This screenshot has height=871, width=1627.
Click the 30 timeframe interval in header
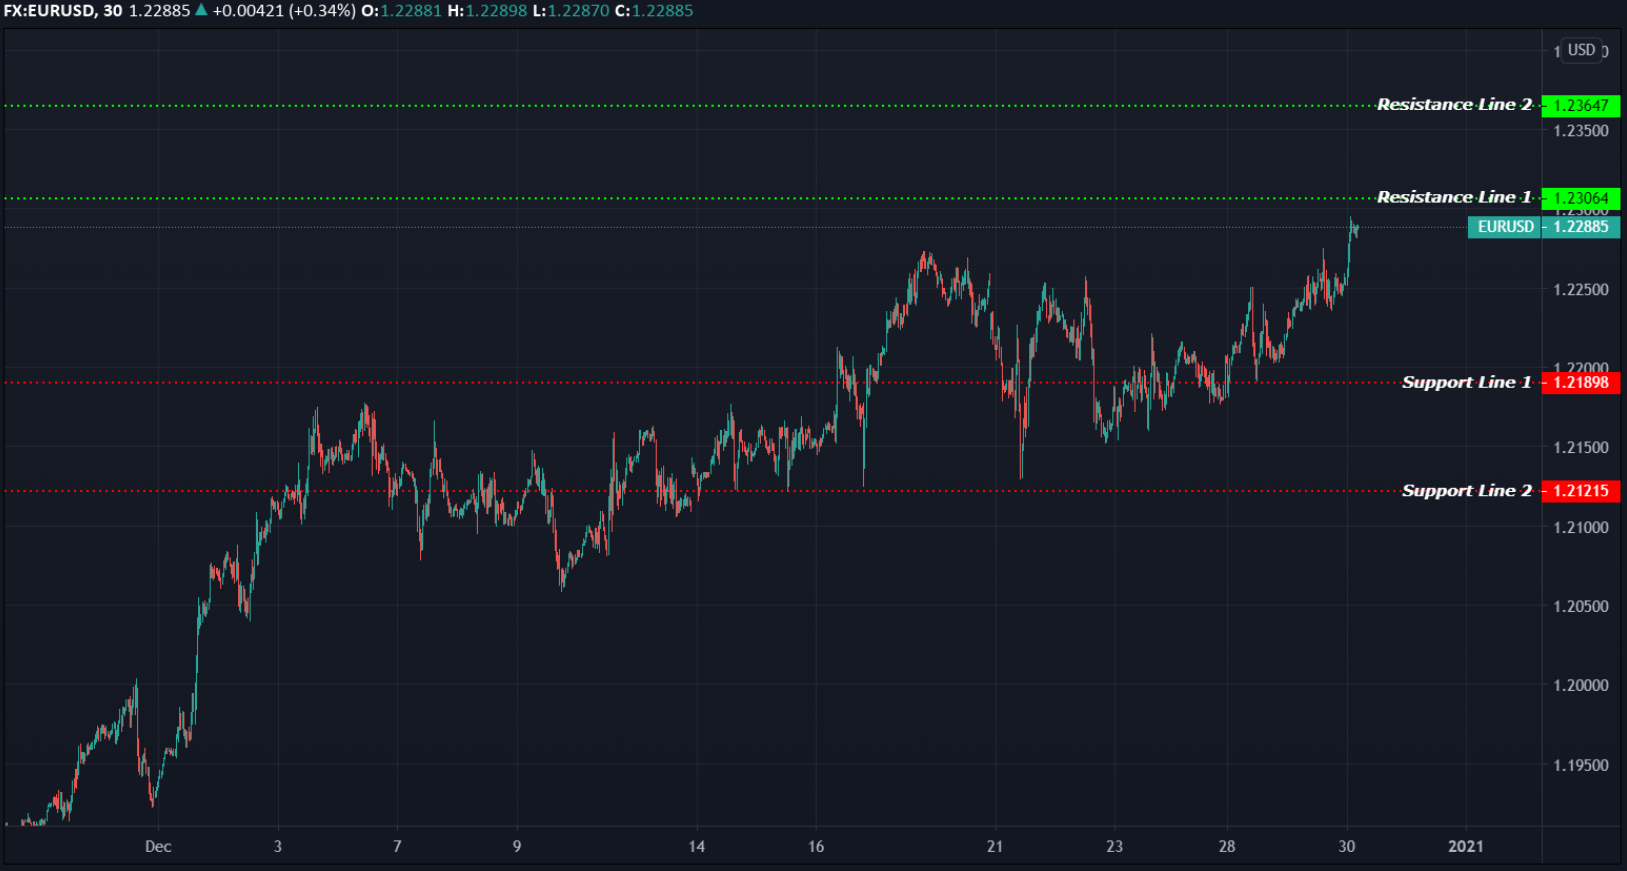[x=113, y=10]
